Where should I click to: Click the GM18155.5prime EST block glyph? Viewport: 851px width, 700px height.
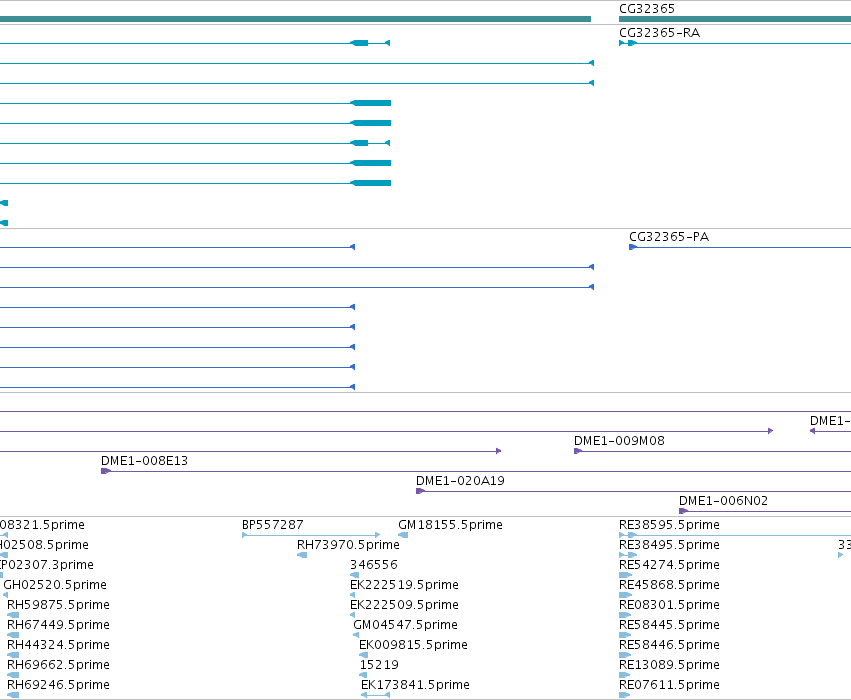tap(403, 535)
